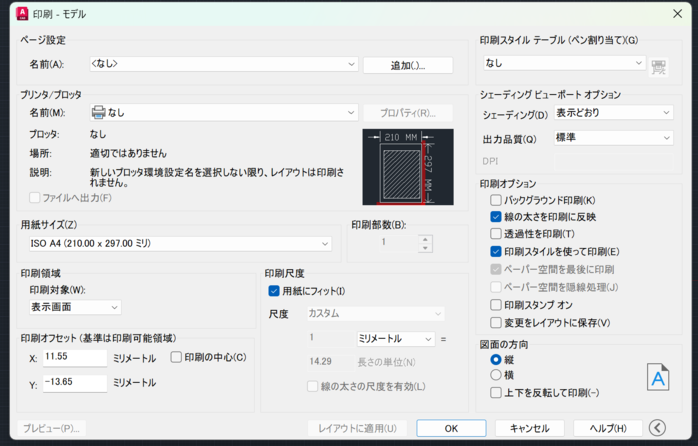Open 出力品質(Q) 標準 dropdown
The height and width of the screenshot is (446, 698).
tap(613, 138)
